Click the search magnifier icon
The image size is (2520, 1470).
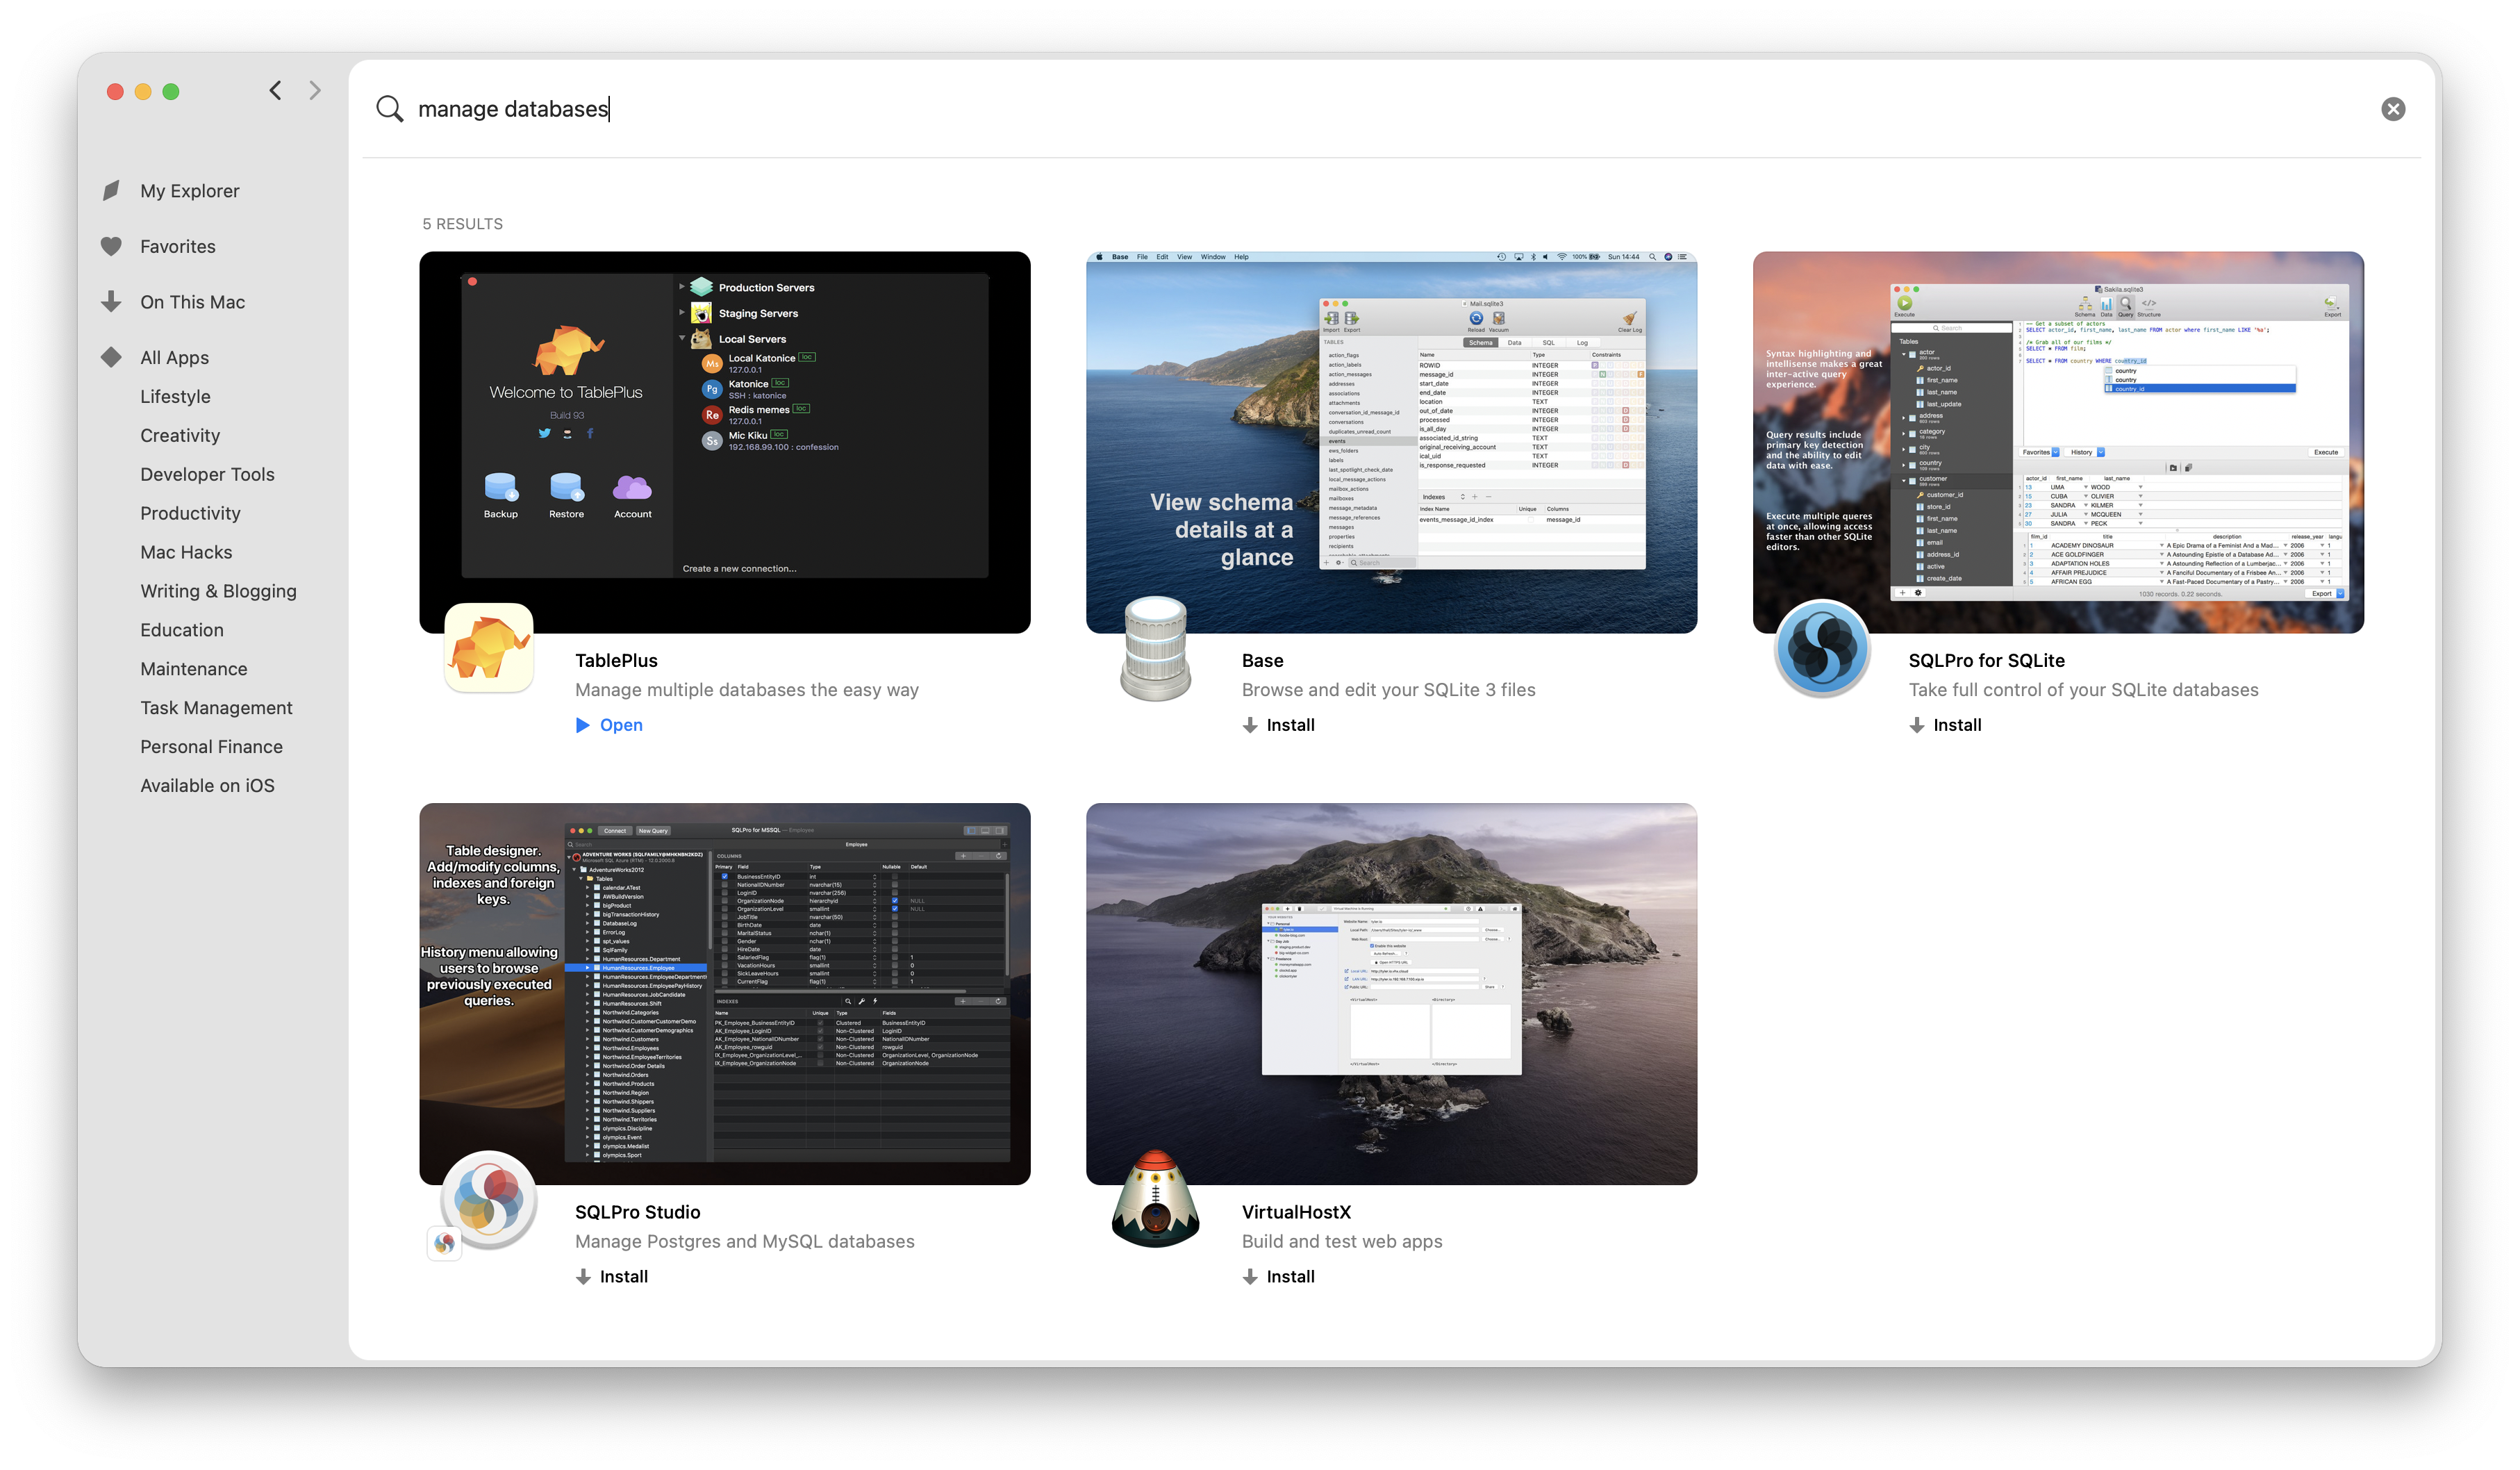click(389, 109)
